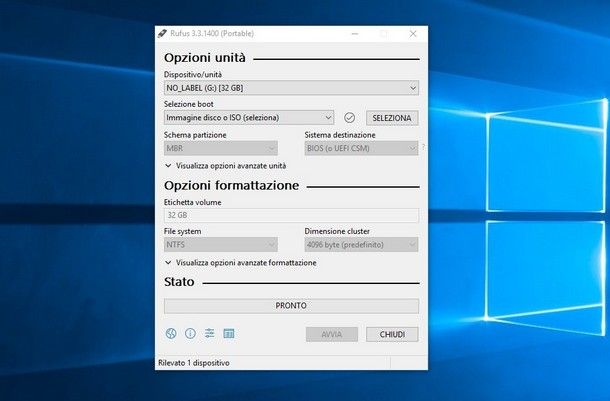
Task: Click the 'File system' label
Action: (x=182, y=231)
